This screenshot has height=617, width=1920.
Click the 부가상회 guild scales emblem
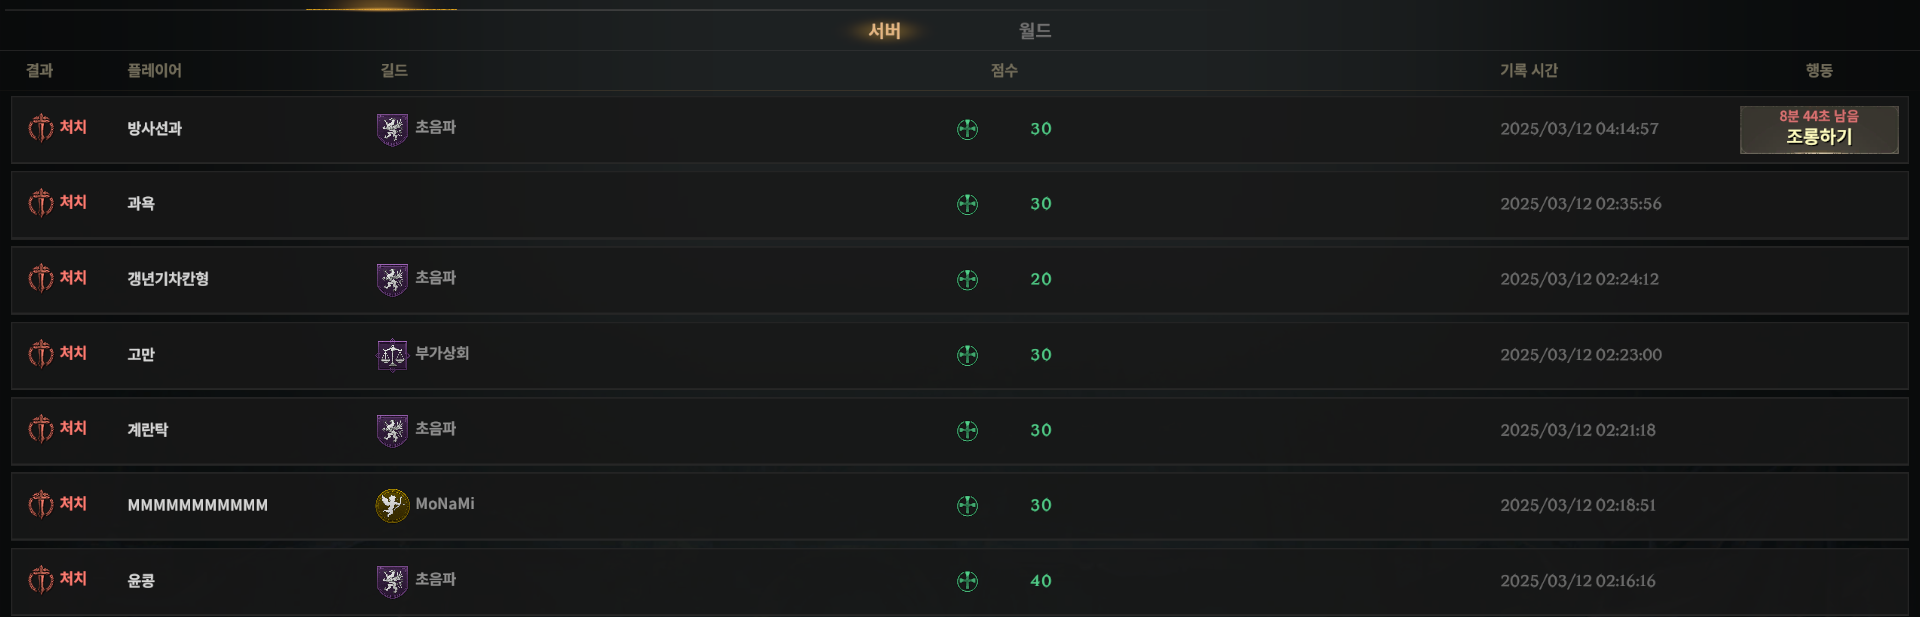pos(392,355)
